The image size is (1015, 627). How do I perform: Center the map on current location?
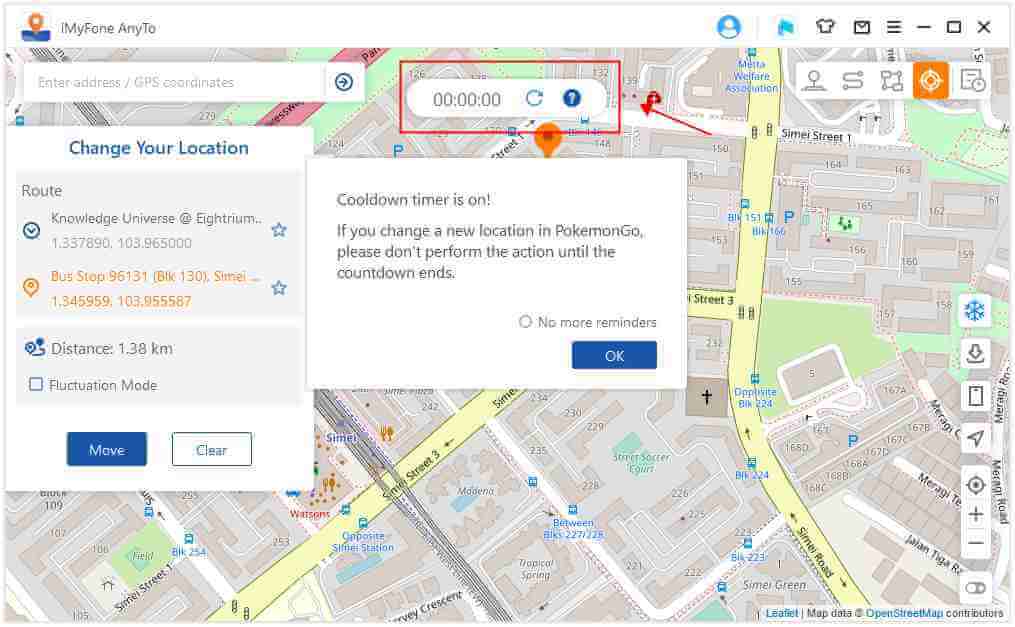pos(975,485)
